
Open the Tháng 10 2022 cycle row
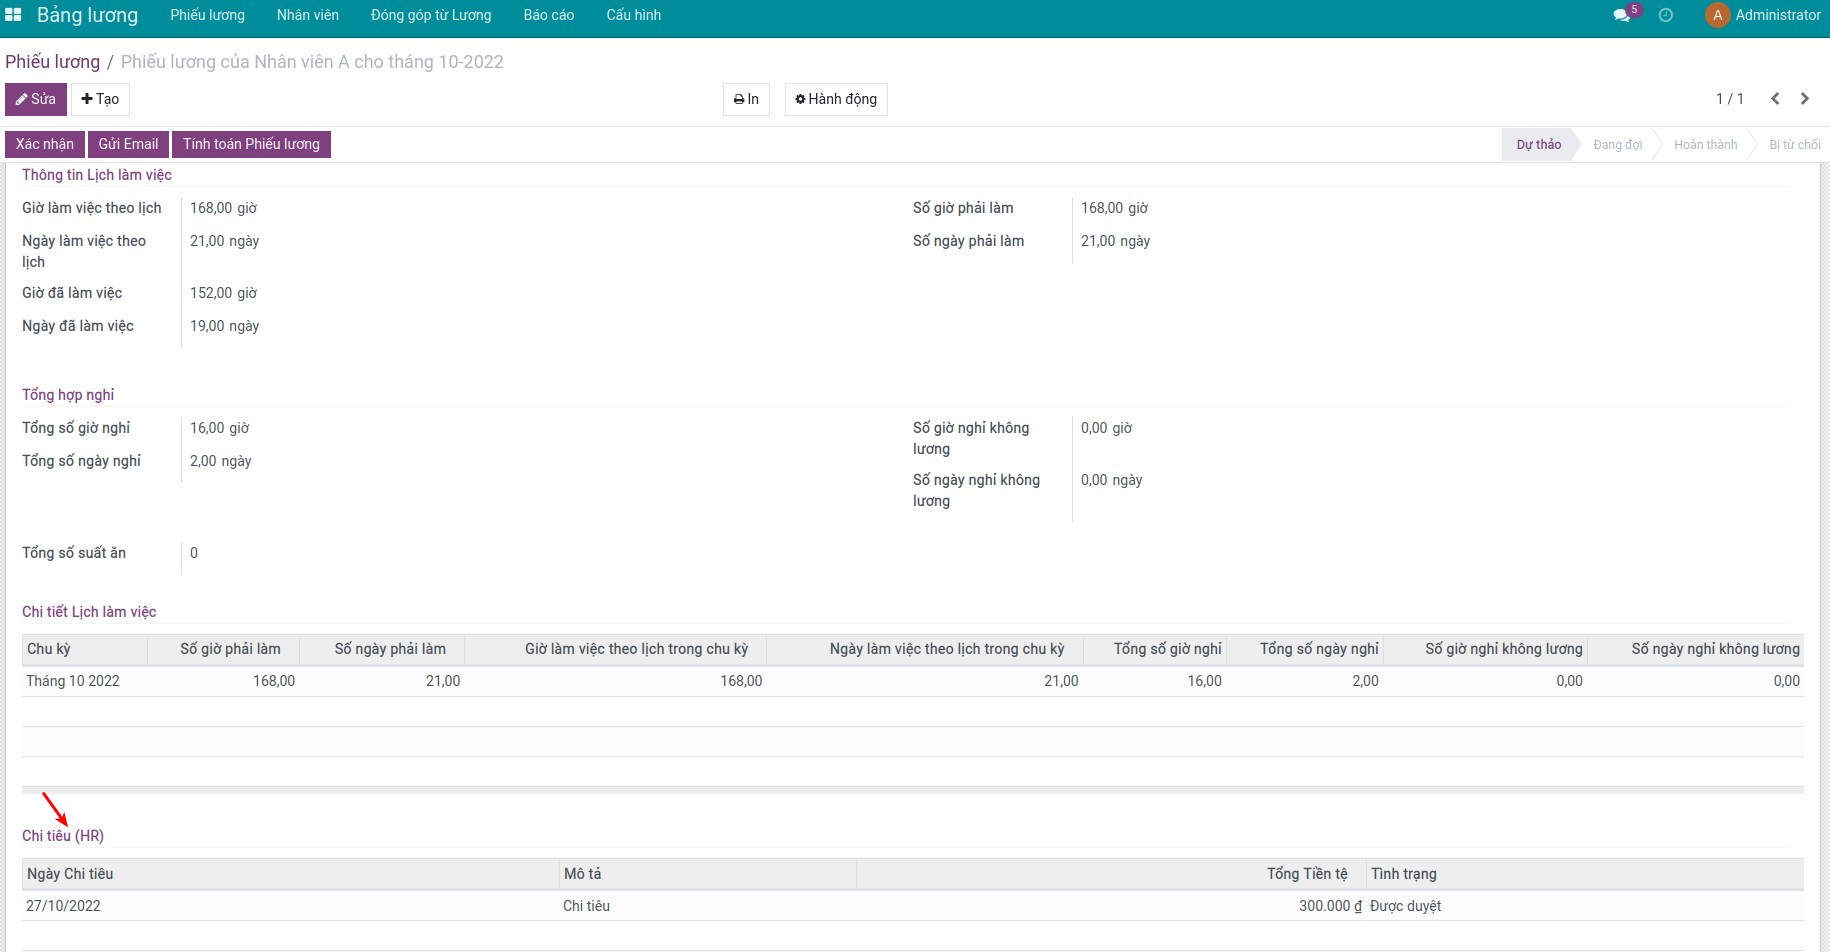click(73, 681)
